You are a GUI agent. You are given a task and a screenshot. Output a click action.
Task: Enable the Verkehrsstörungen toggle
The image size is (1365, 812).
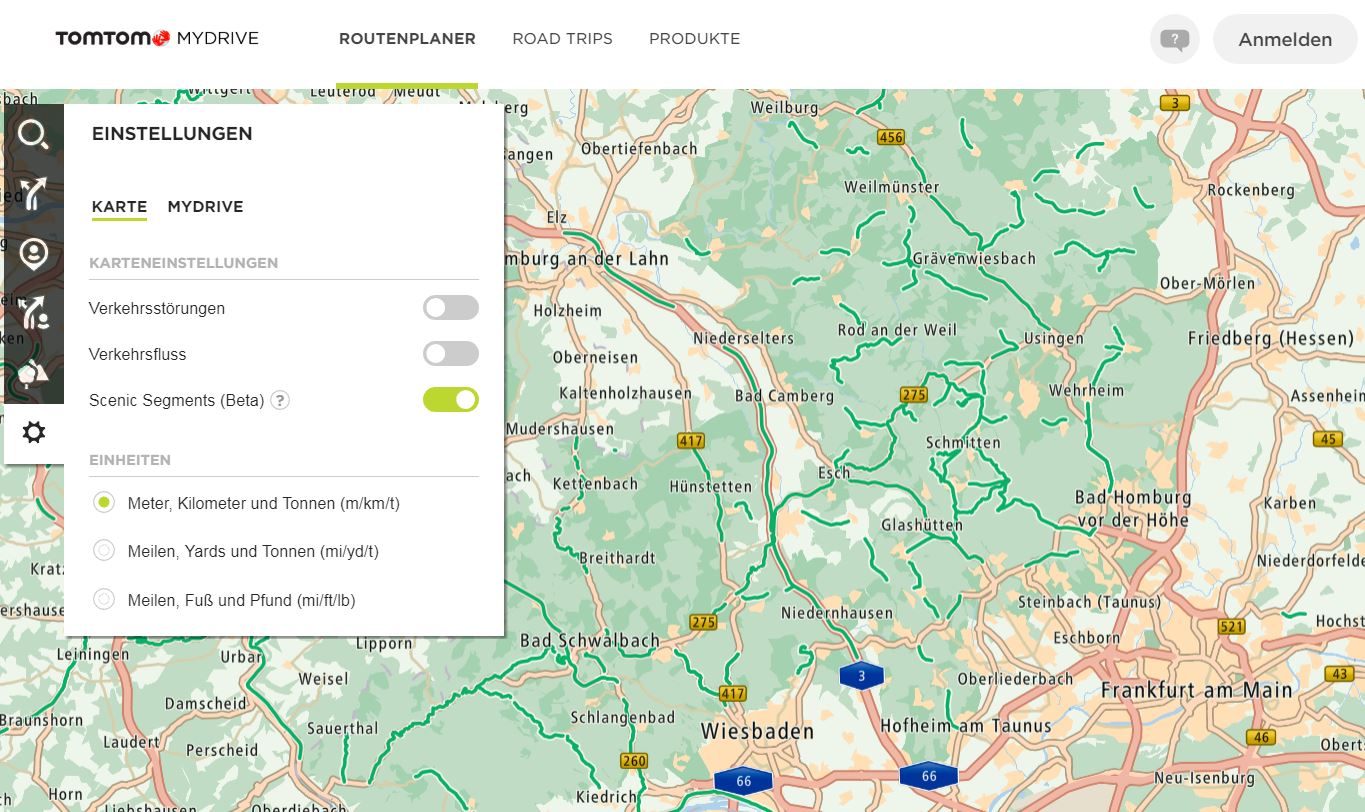[x=450, y=308]
